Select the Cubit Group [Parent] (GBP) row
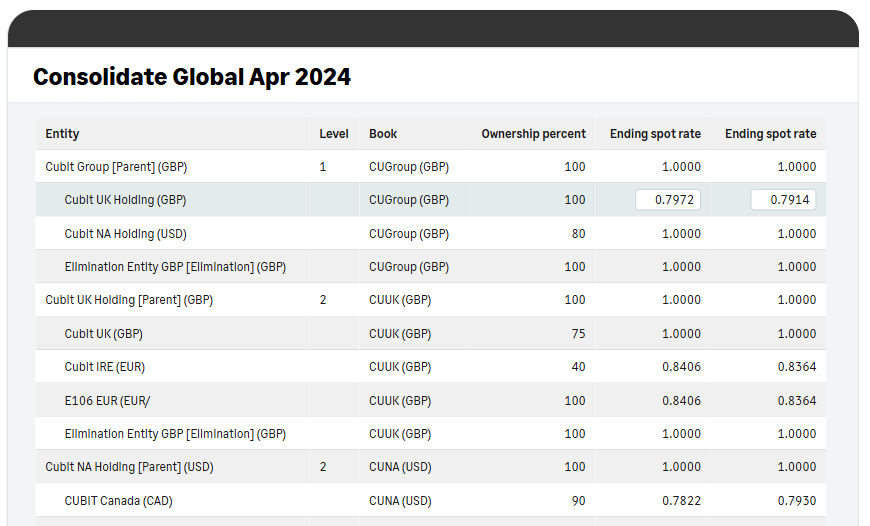The image size is (870, 526). [431, 166]
